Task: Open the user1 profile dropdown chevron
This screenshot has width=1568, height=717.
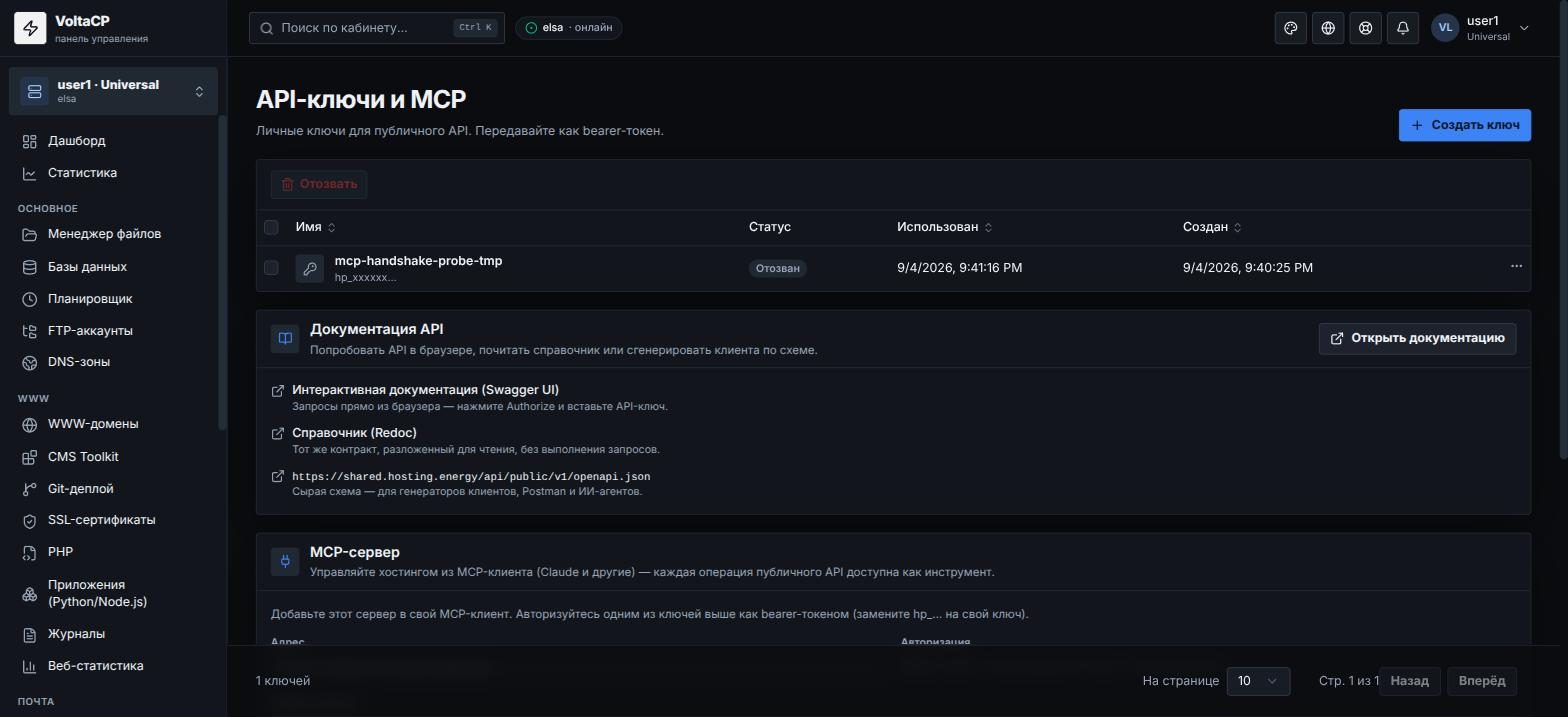Action: 1524,28
